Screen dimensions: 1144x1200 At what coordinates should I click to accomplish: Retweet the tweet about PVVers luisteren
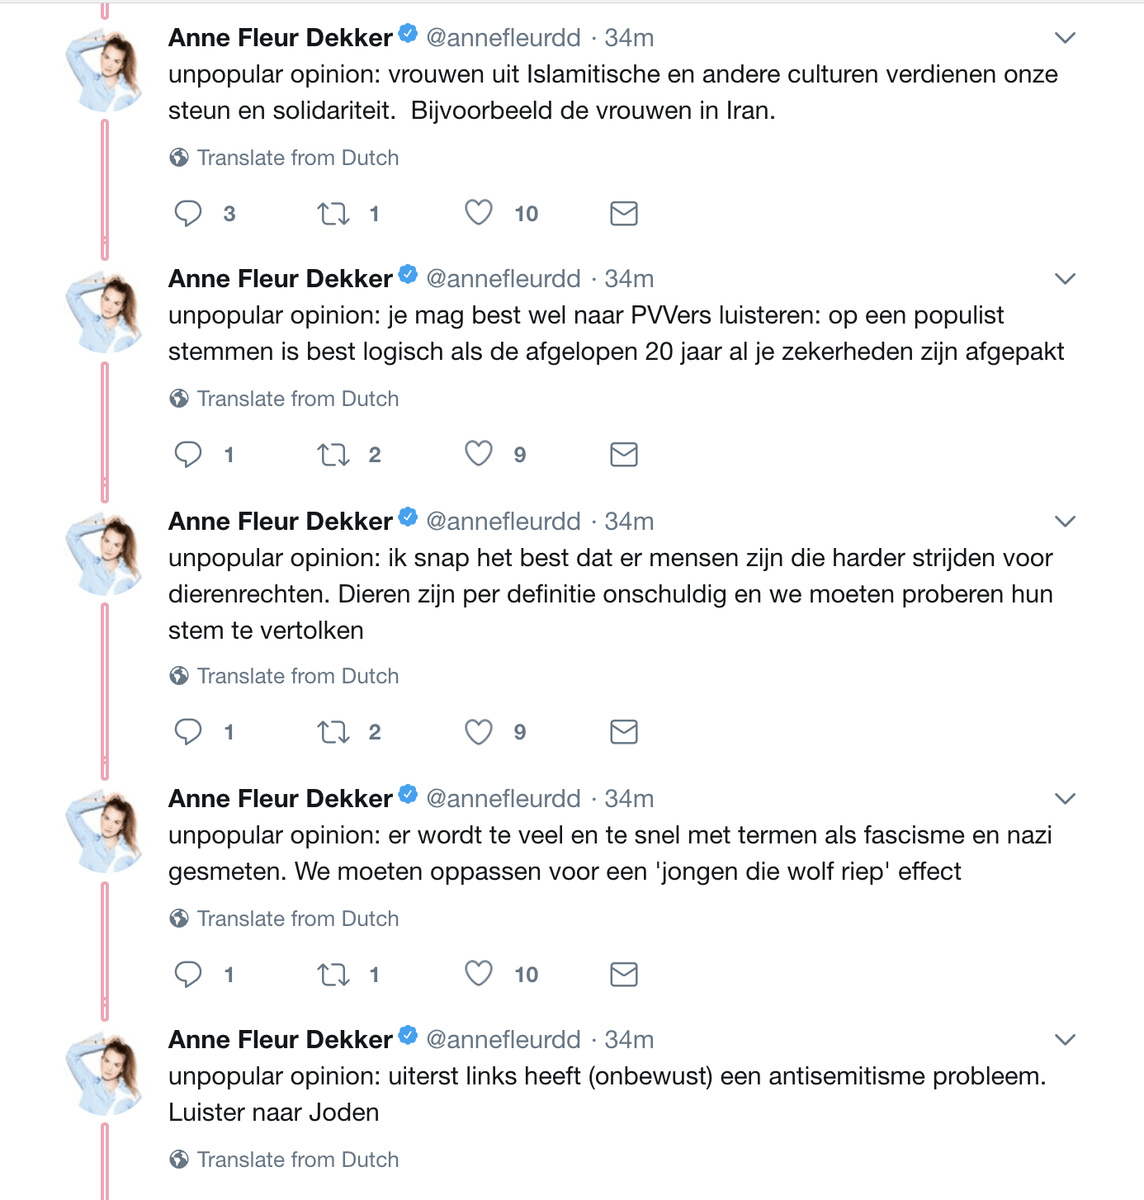tap(333, 454)
